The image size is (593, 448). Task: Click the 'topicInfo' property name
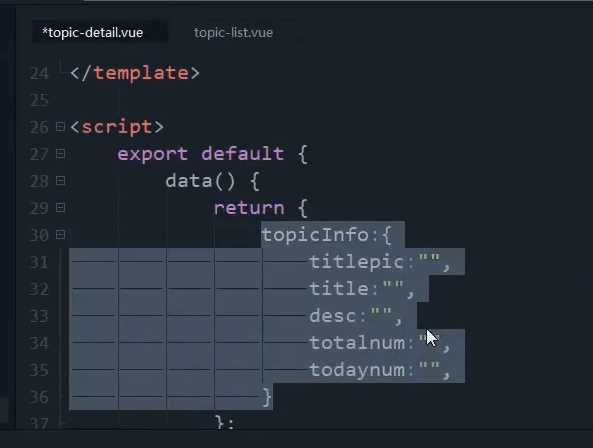(315, 235)
